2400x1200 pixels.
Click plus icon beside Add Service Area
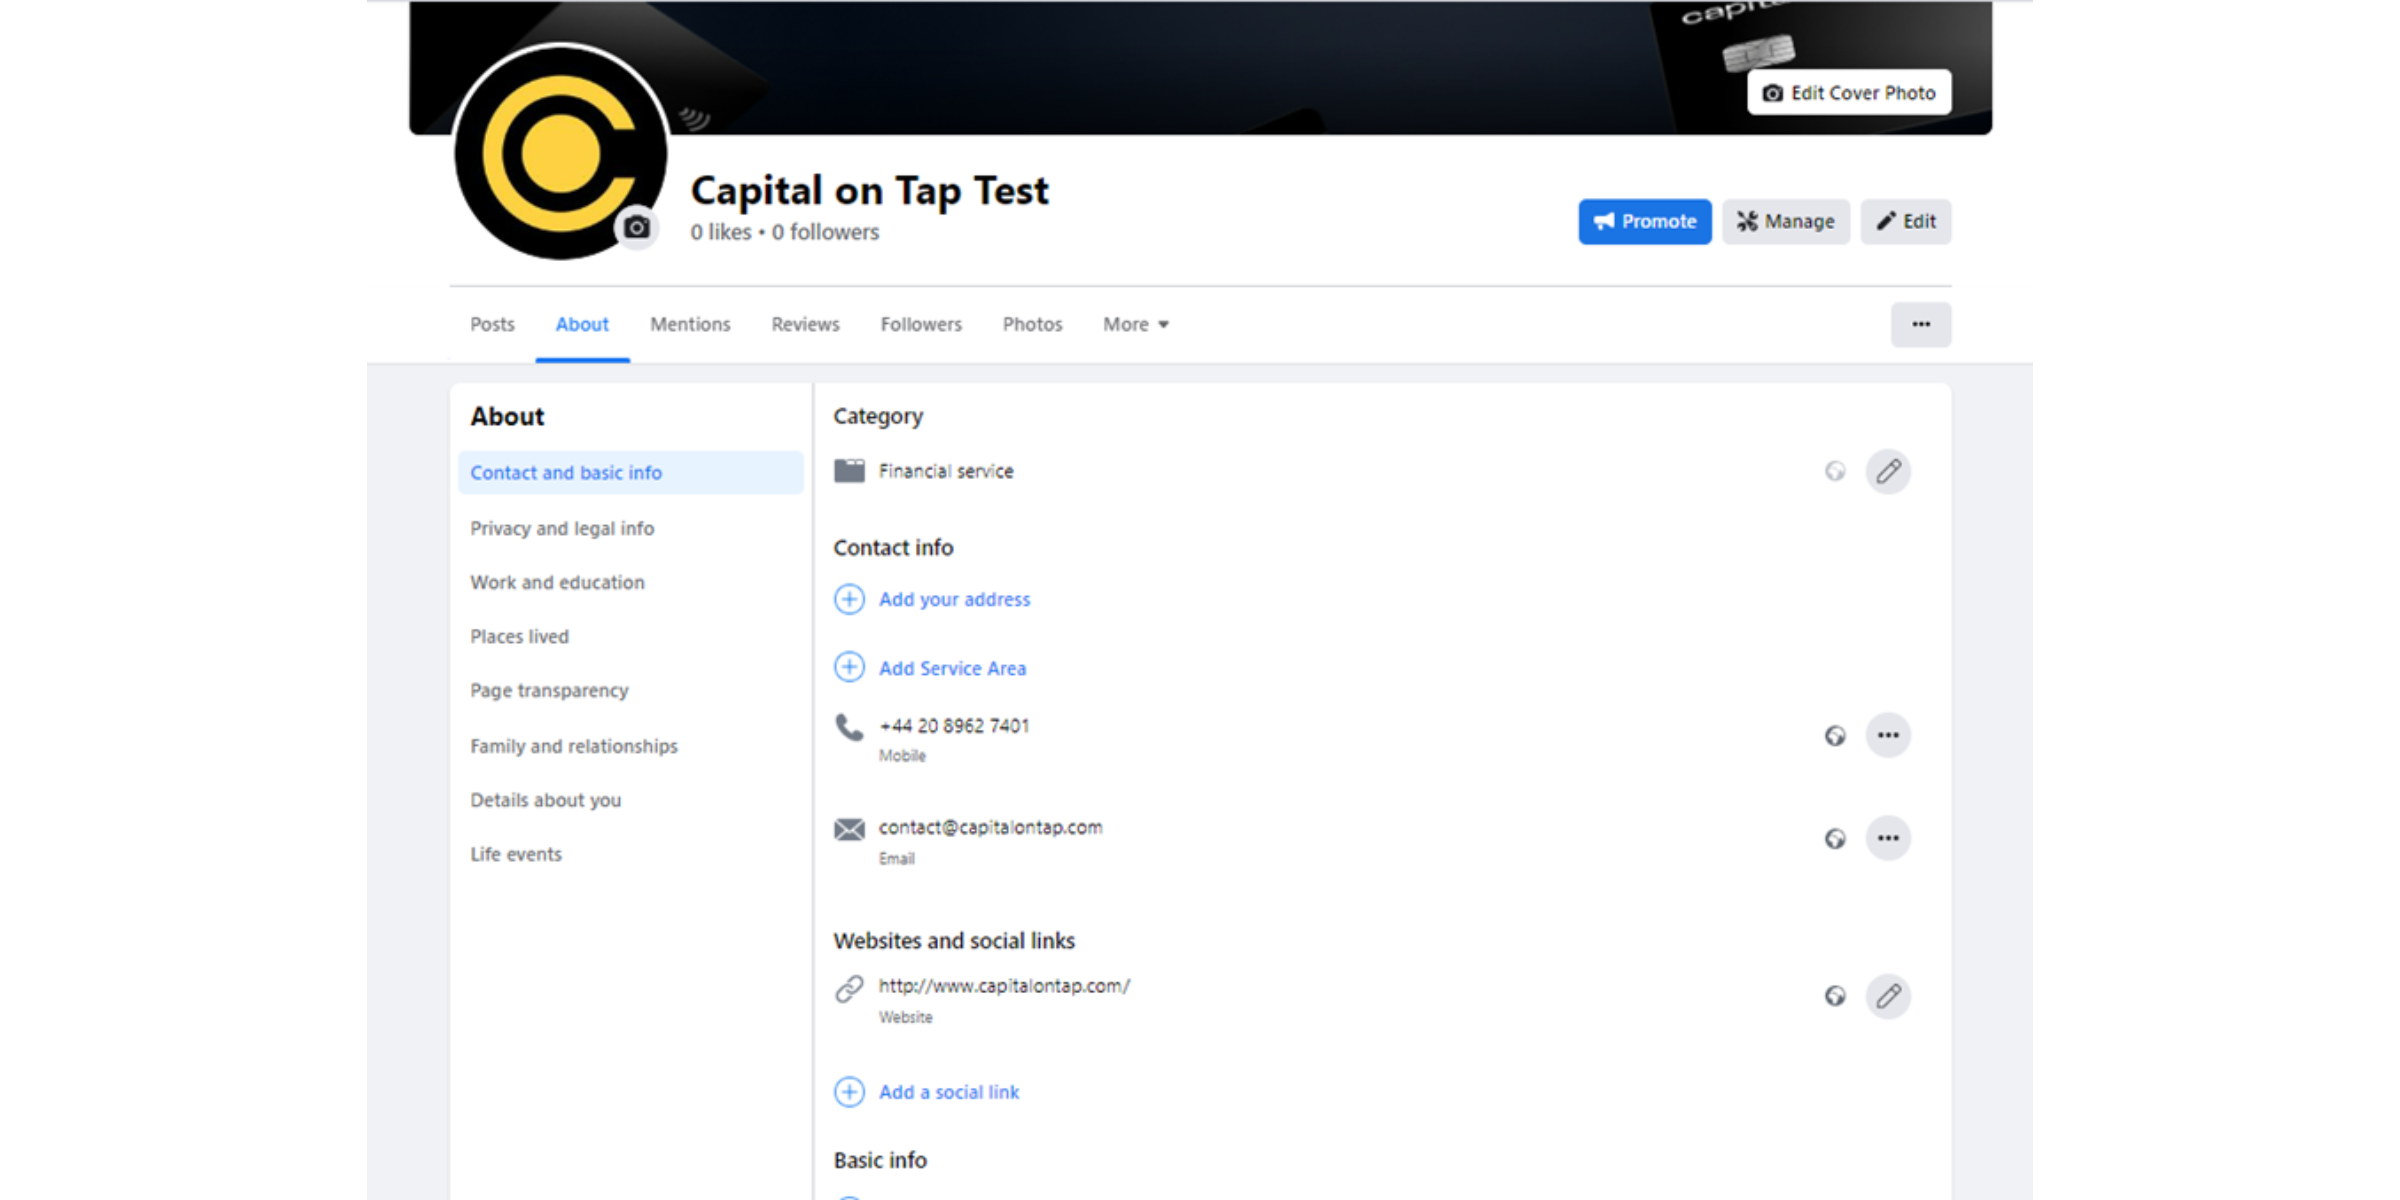click(849, 667)
